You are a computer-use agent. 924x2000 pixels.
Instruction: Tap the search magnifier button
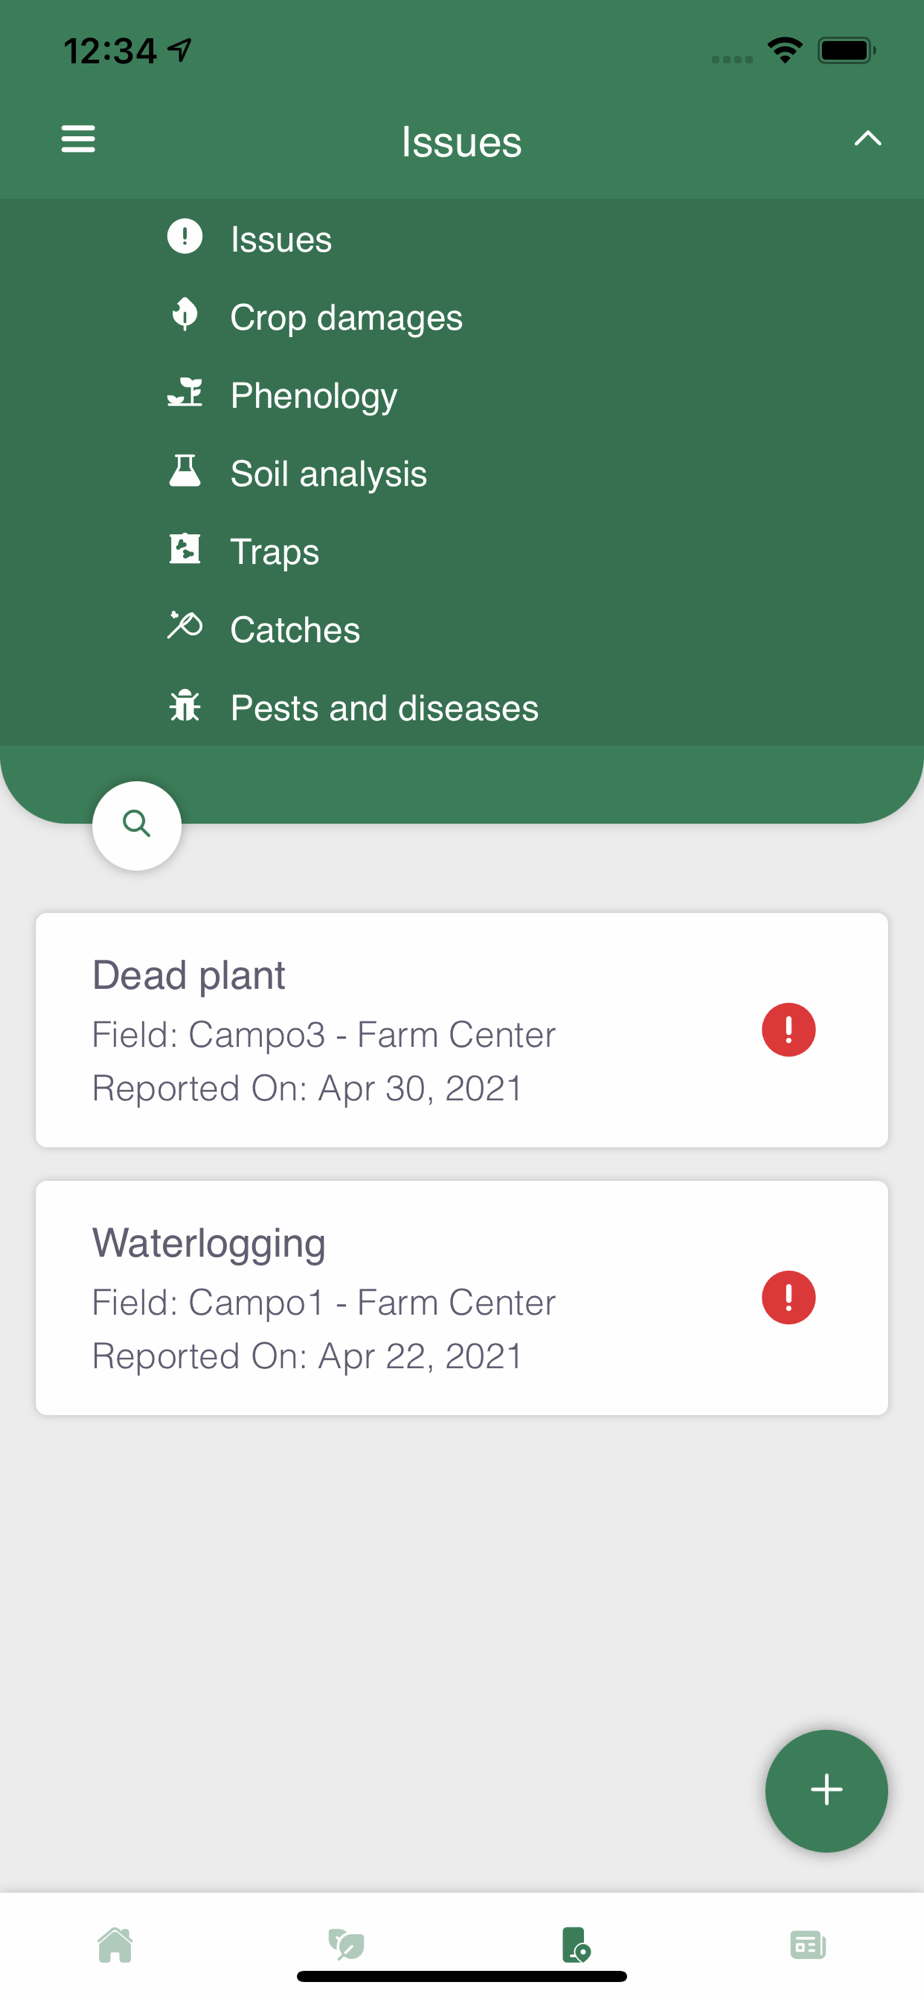point(137,825)
